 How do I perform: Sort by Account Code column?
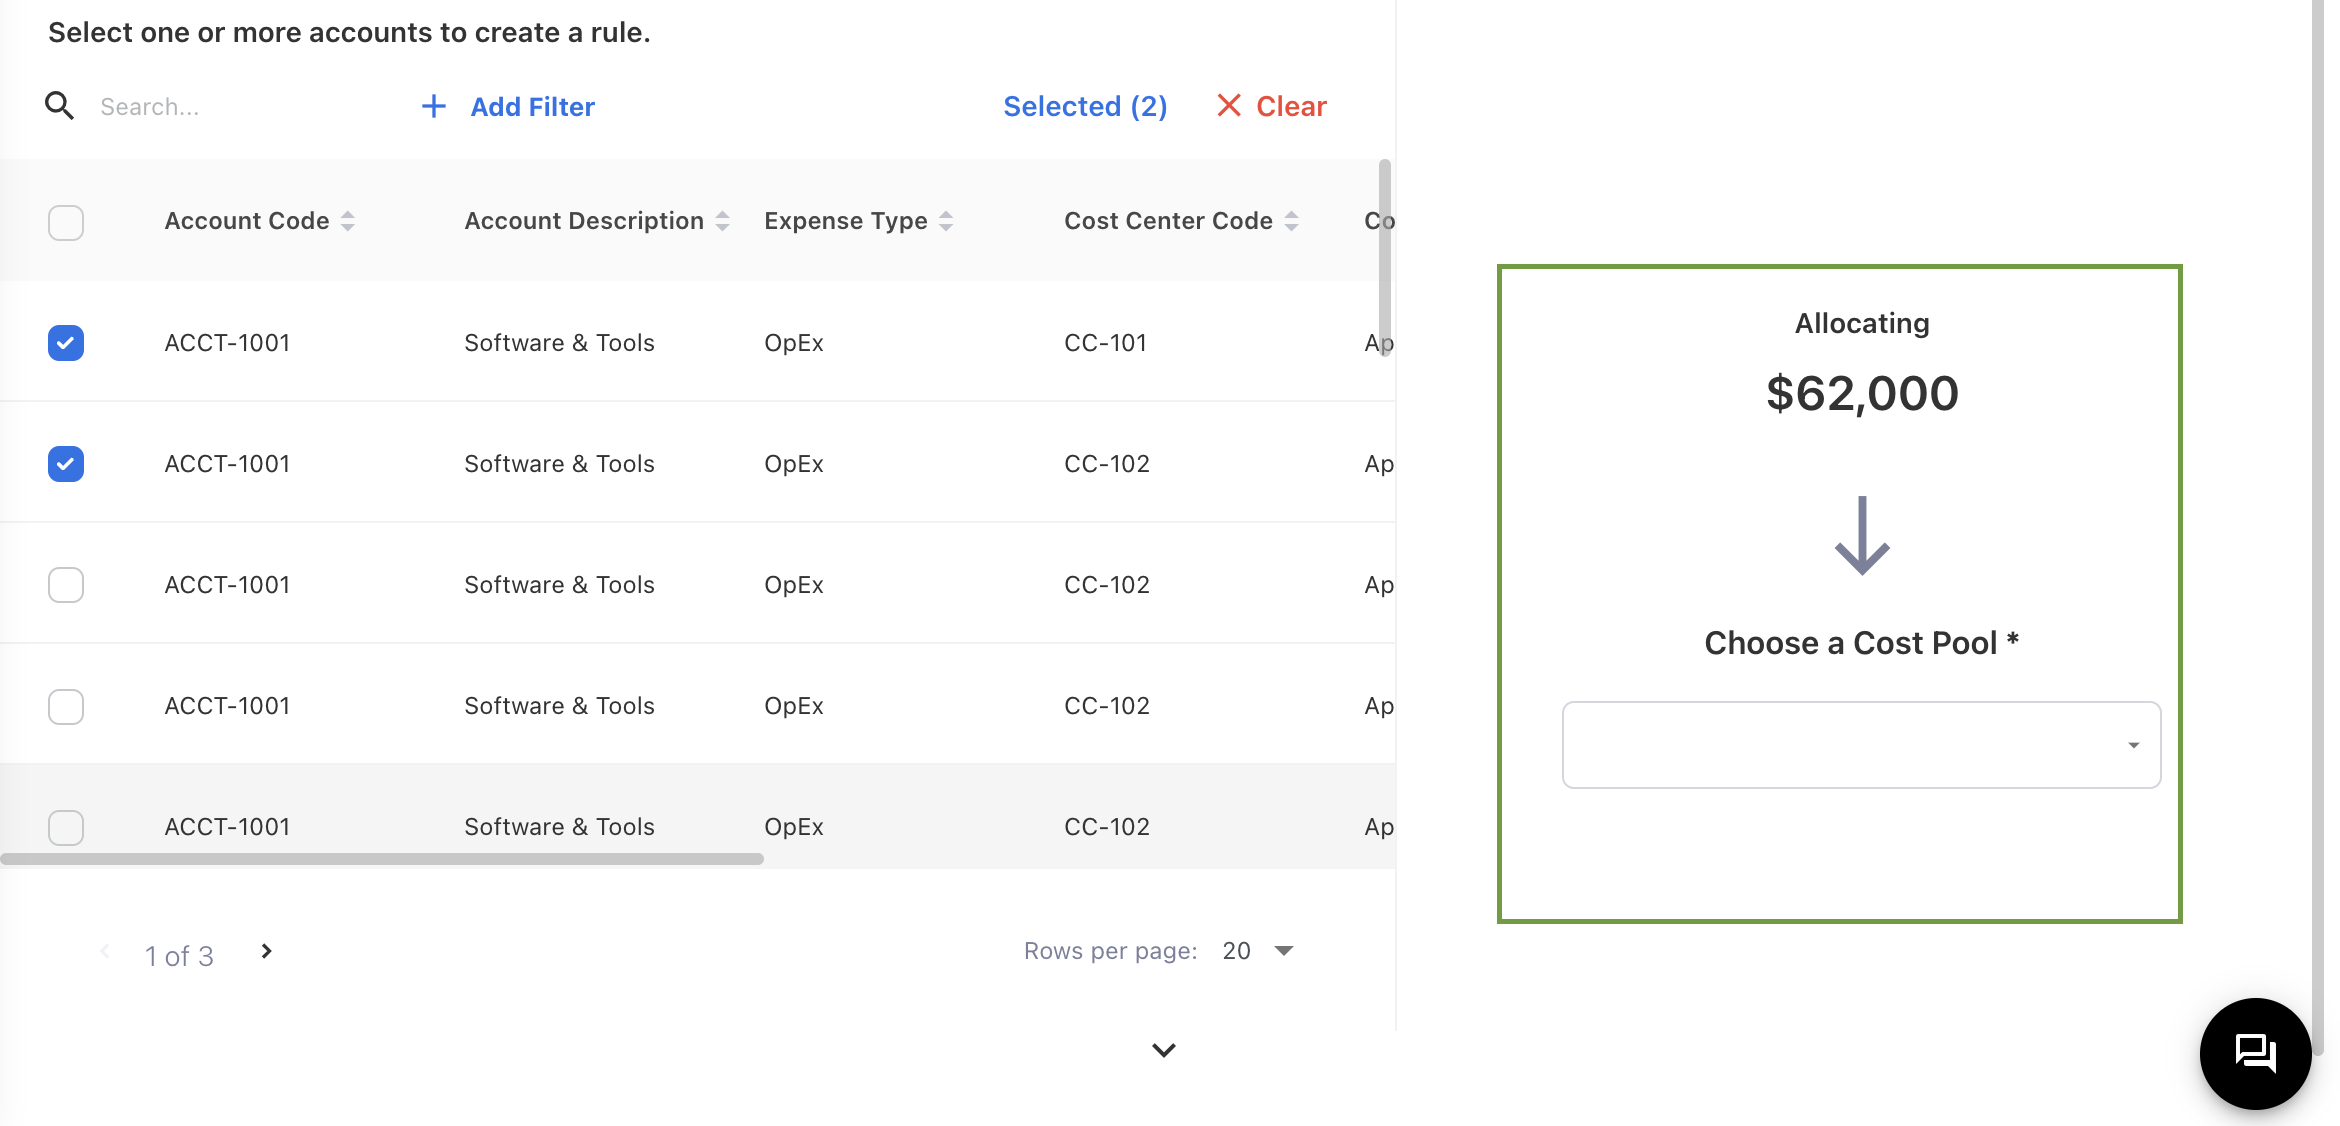(348, 221)
